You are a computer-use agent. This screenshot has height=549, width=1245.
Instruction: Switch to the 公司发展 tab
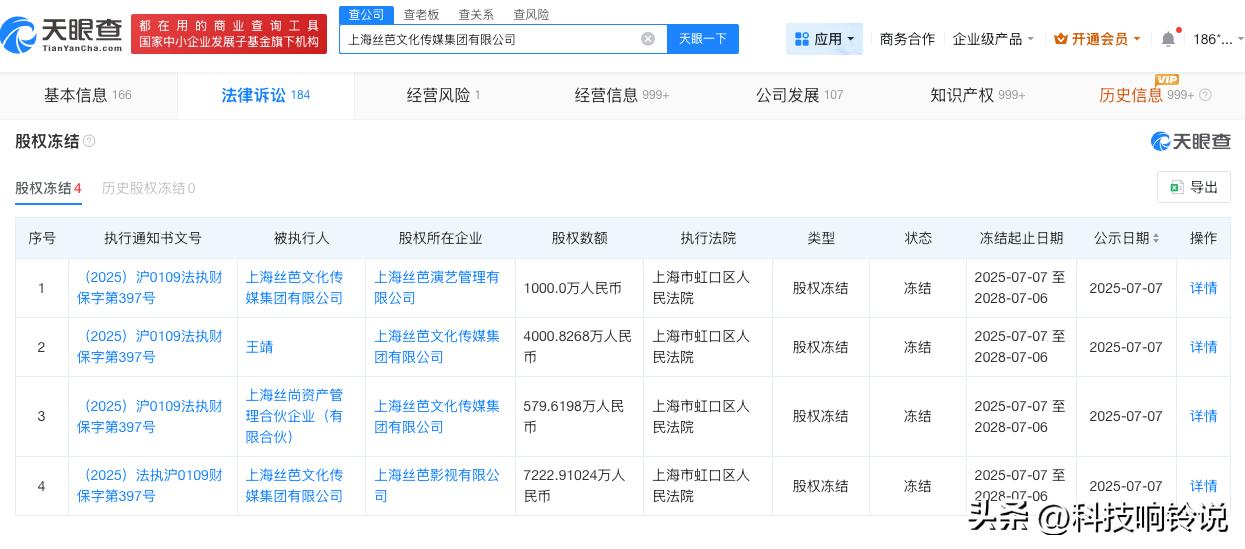[x=799, y=95]
